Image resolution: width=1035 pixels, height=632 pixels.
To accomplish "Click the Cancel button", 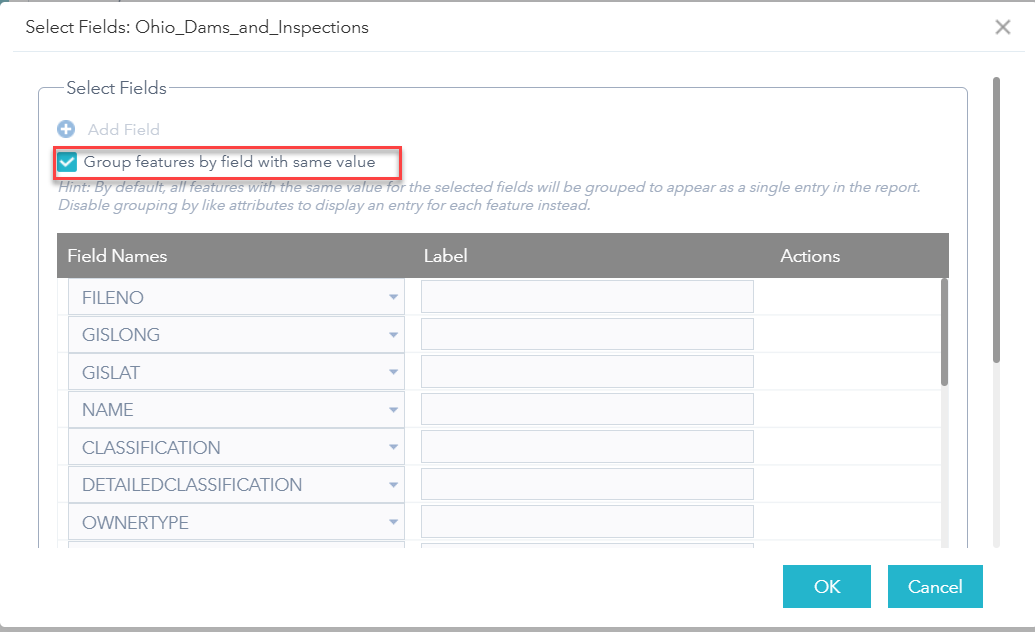I will tap(934, 586).
